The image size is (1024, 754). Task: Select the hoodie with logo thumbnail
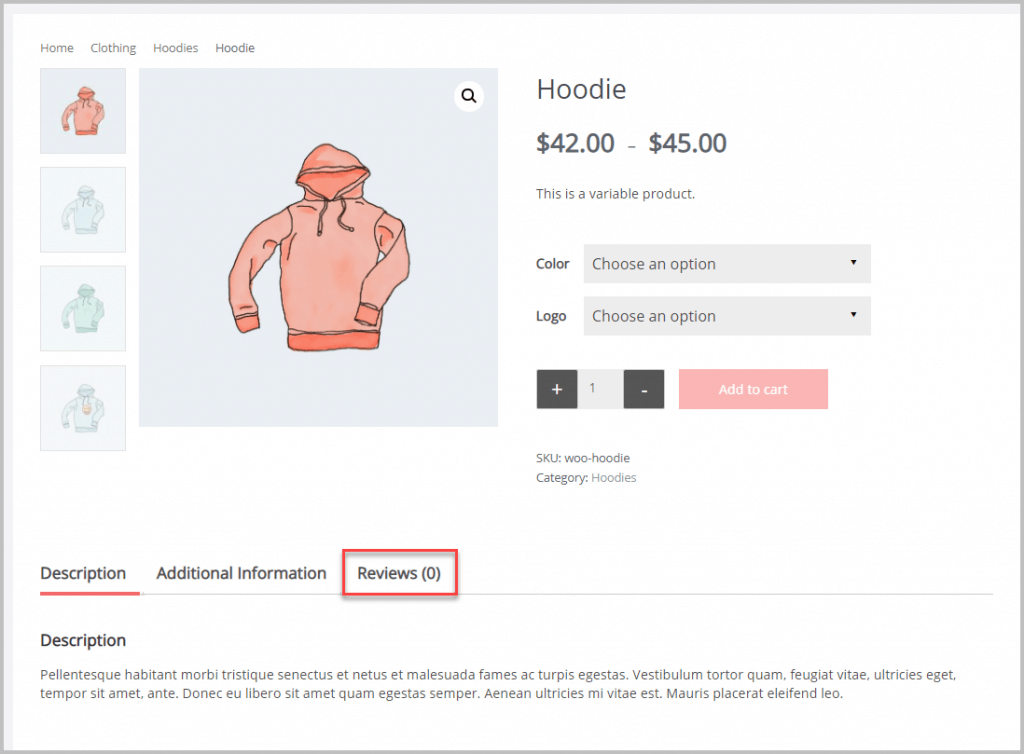coord(82,407)
